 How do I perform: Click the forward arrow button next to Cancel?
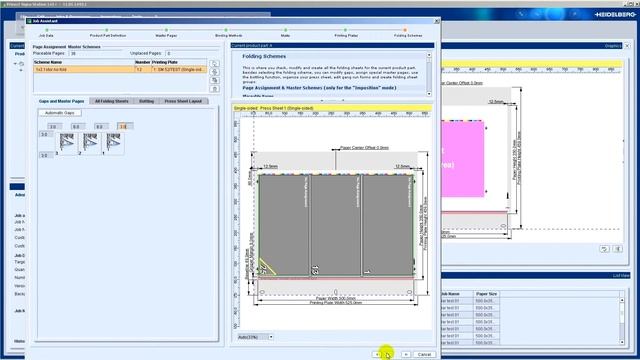pyautogui.click(x=406, y=354)
